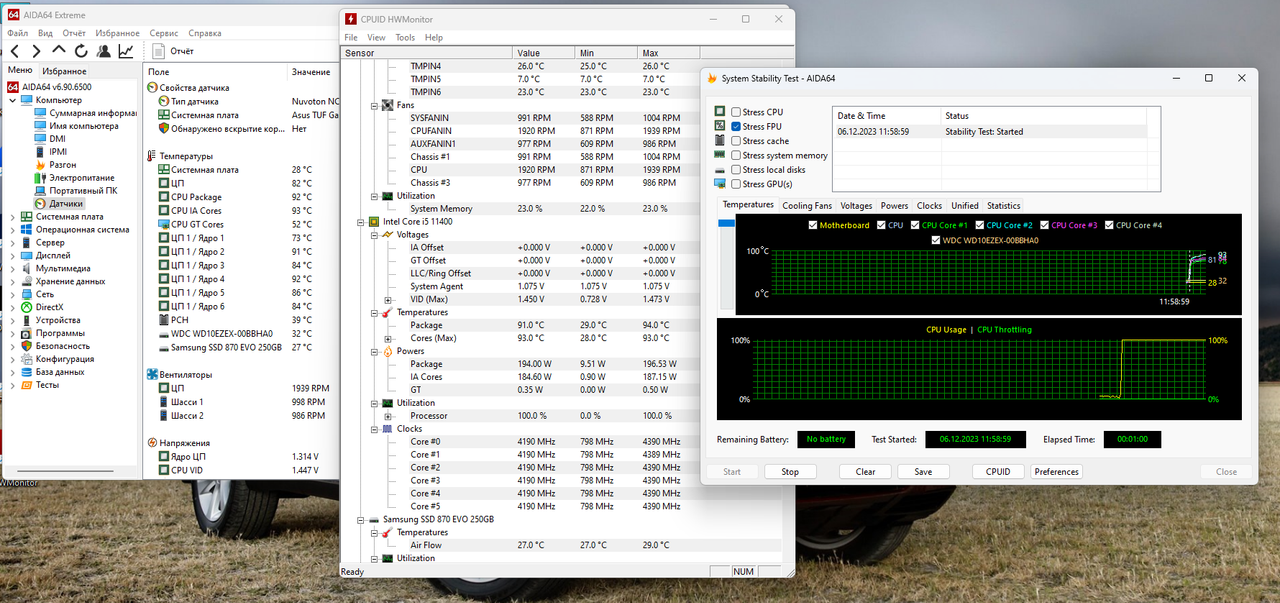
Task: Expand Хранение данных tree node
Action: [x=13, y=281]
